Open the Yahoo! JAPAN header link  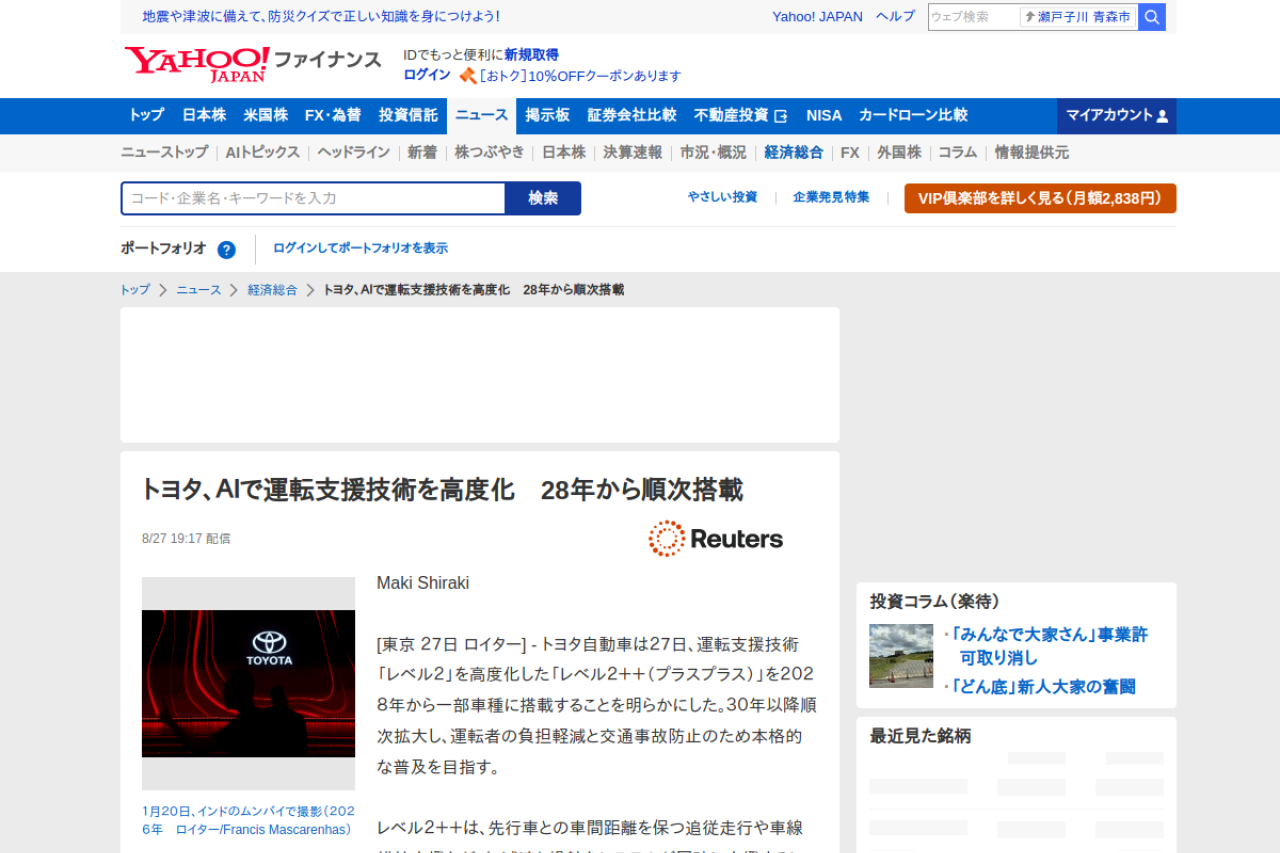click(x=817, y=17)
